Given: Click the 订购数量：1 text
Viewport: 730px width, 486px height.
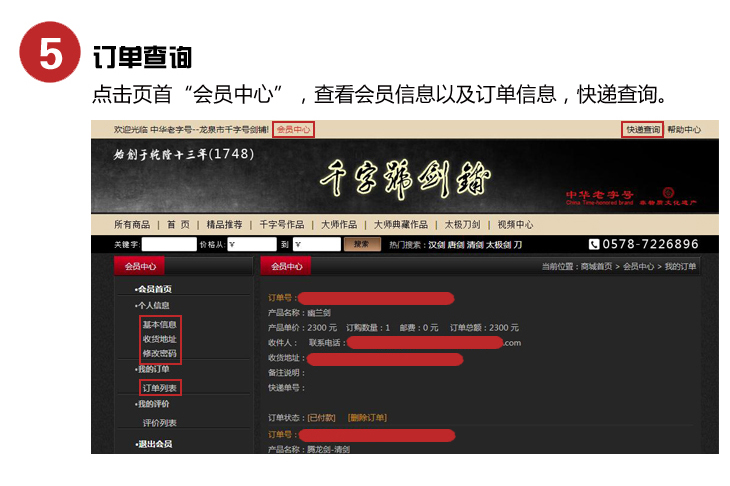Looking at the screenshot, I should point(368,328).
